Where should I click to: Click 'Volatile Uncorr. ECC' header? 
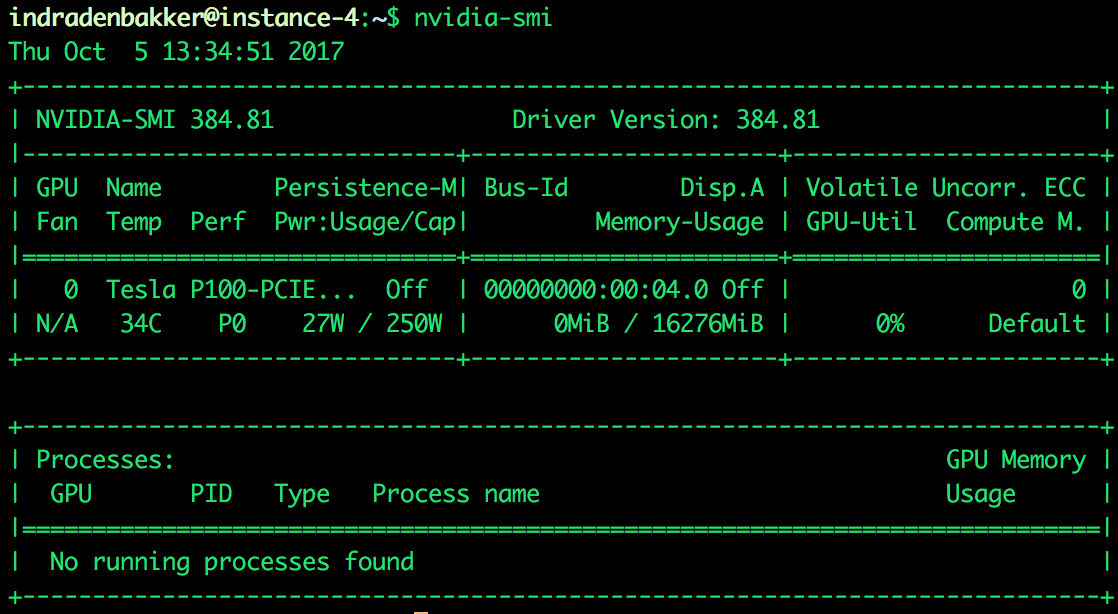click(946, 188)
